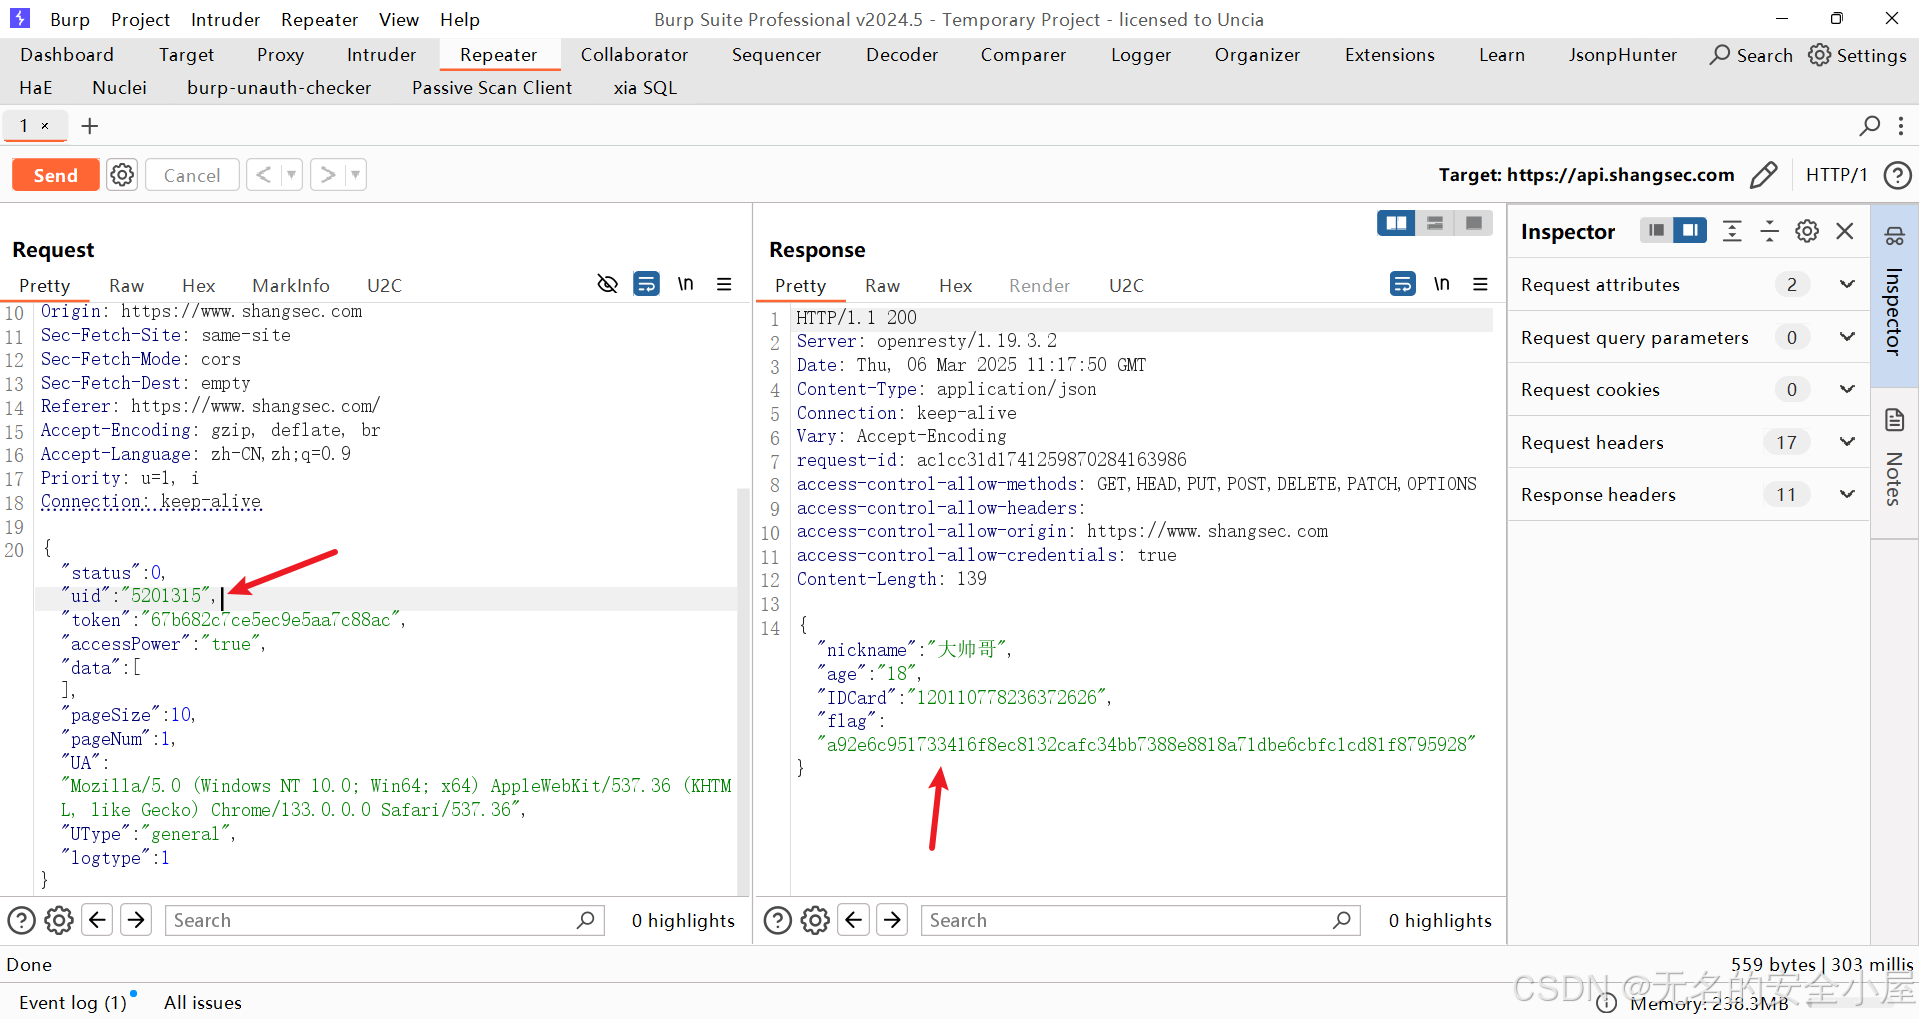
Task: Click the Cancel button
Action: point(192,175)
